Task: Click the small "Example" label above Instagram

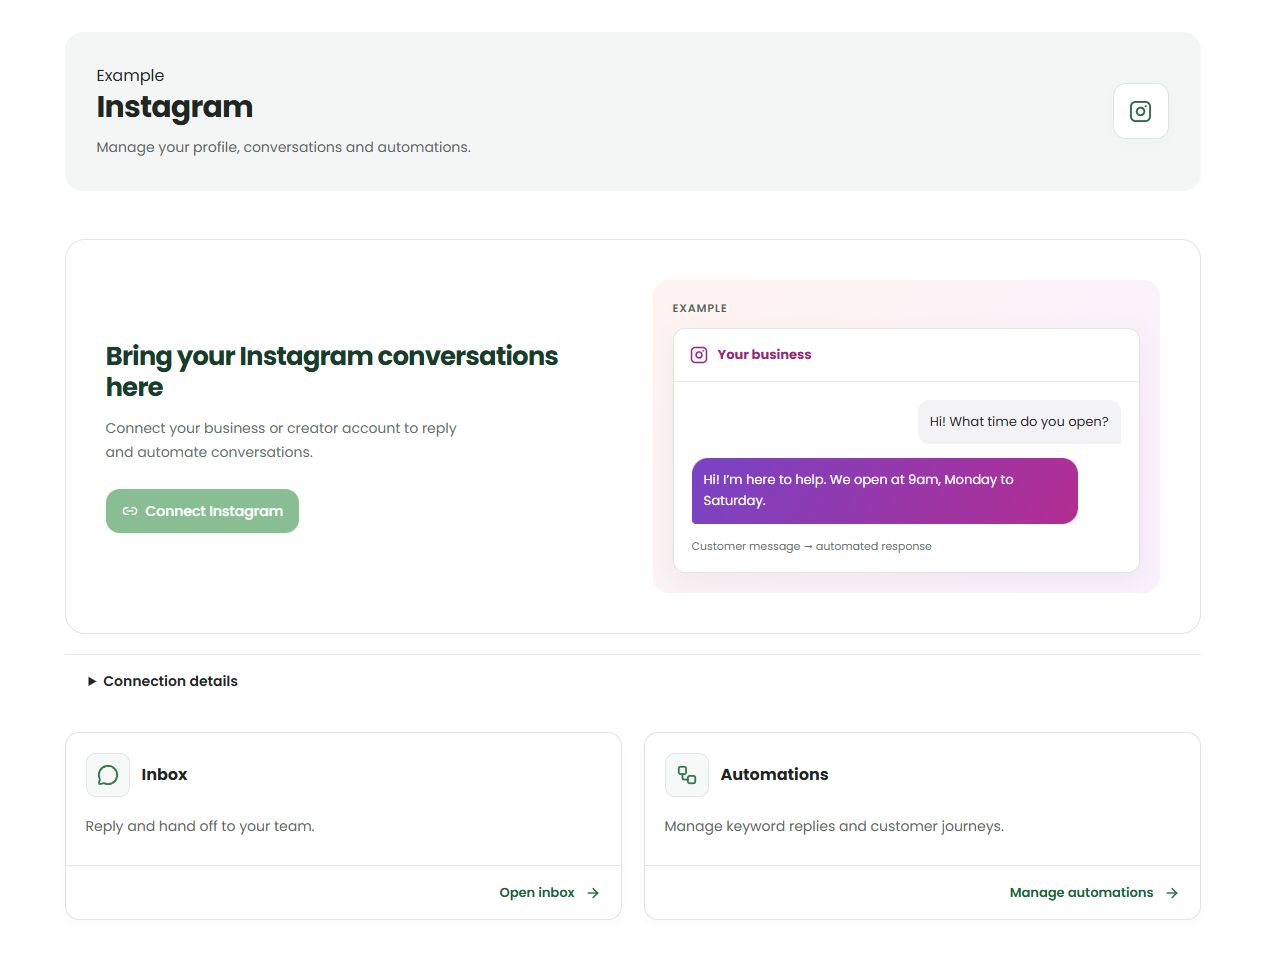Action: (130, 76)
